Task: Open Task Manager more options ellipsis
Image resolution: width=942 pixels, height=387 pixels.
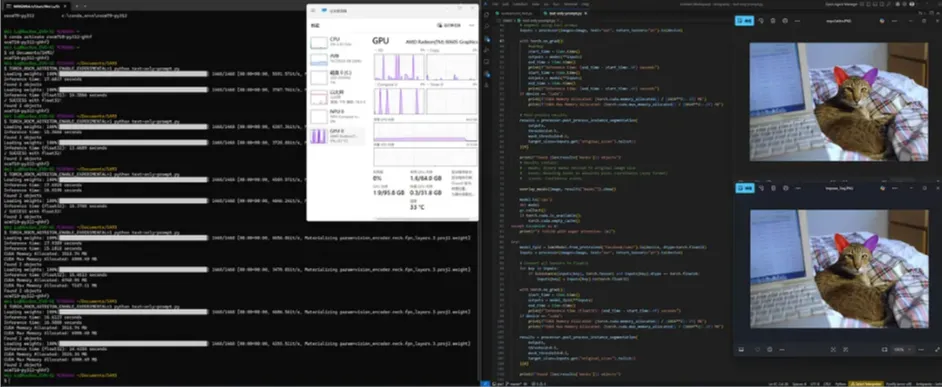Action: pyautogui.click(x=472, y=25)
